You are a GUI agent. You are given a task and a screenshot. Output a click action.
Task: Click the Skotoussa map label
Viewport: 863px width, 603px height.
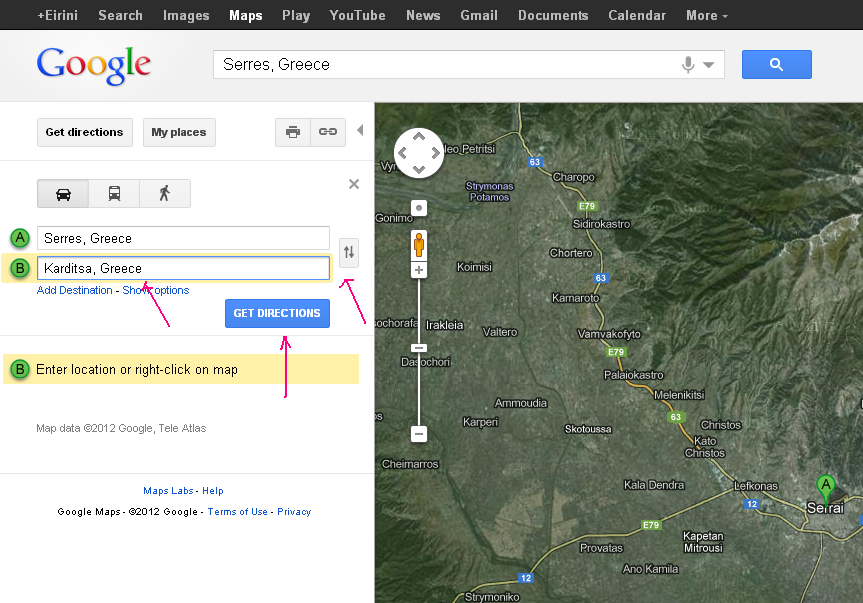588,429
